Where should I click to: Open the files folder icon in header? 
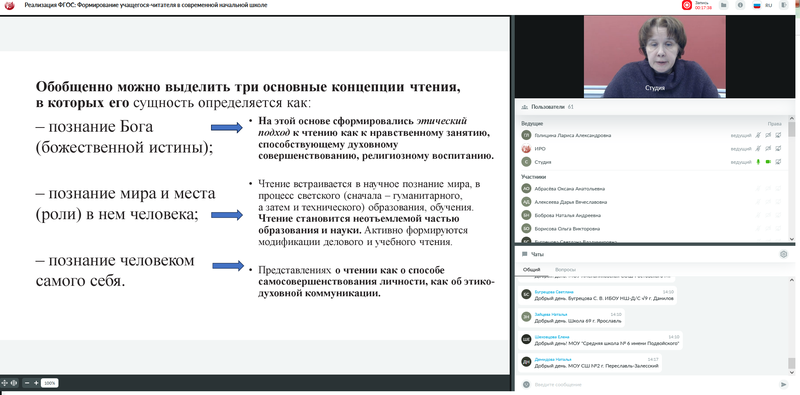point(723,5)
